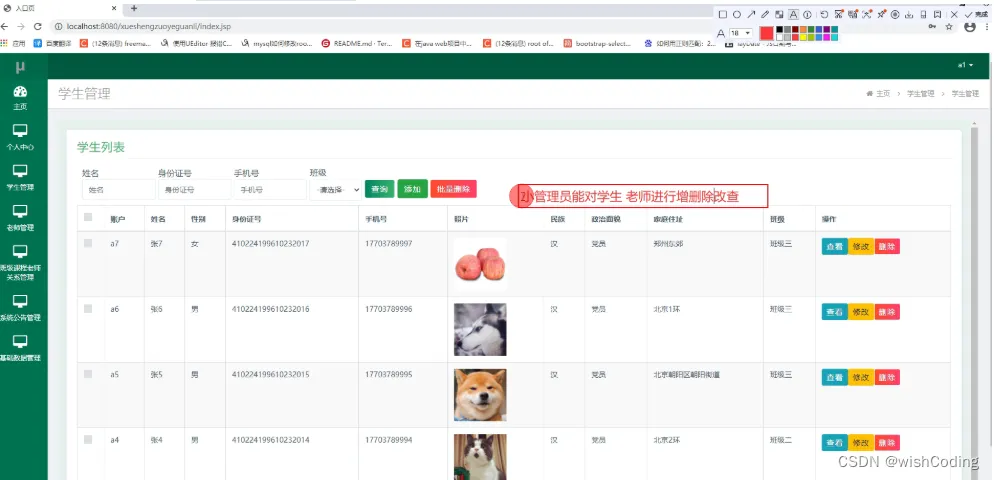Select the arrow annotation tool
Viewport: 994px width, 480px height.
(x=751, y=15)
